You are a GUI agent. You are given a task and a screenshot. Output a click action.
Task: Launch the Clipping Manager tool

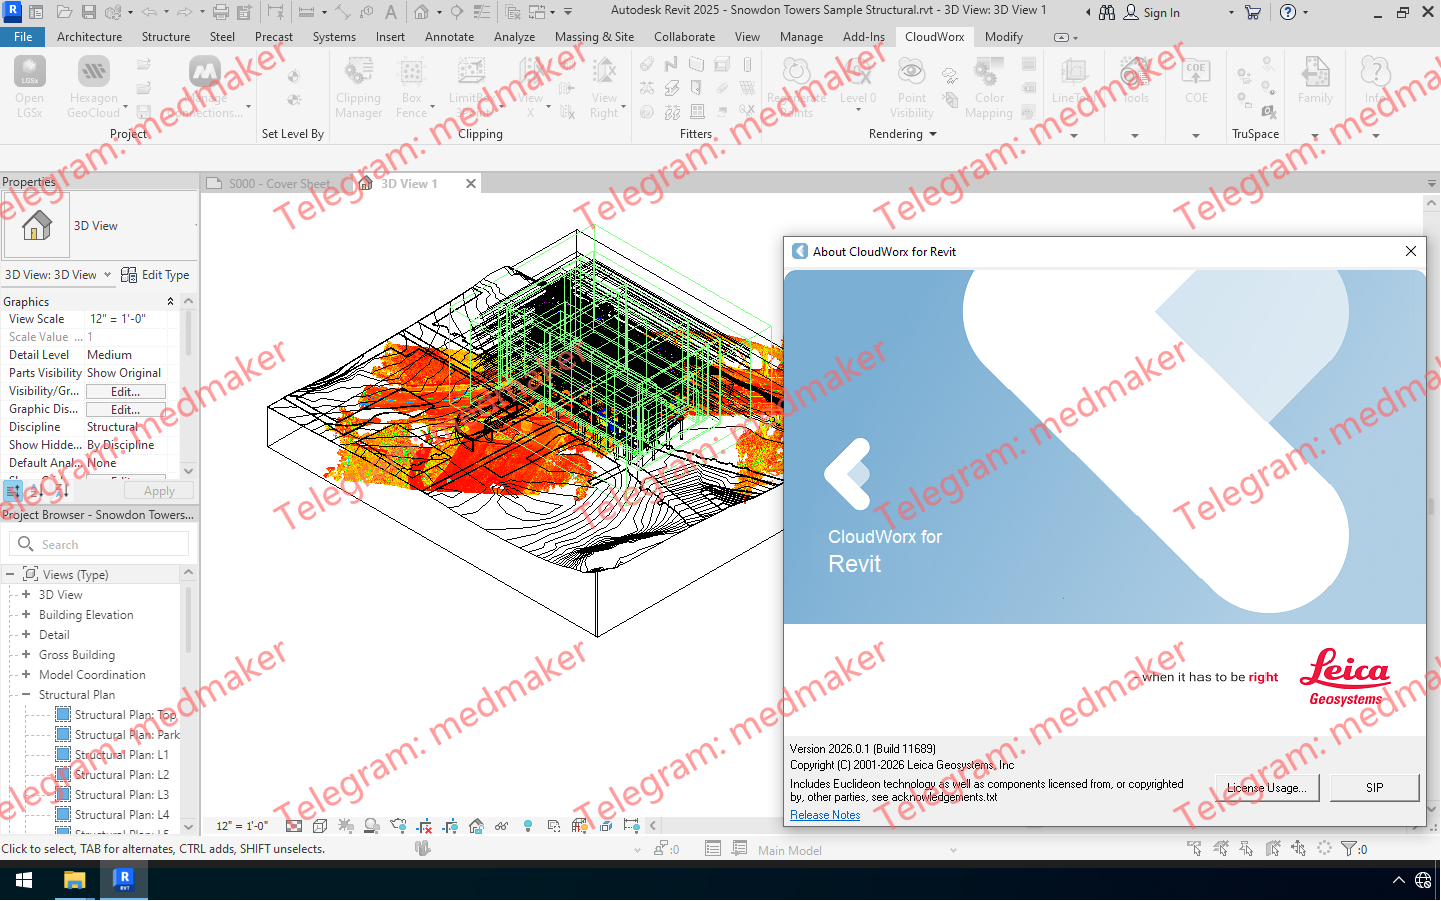[x=358, y=86]
